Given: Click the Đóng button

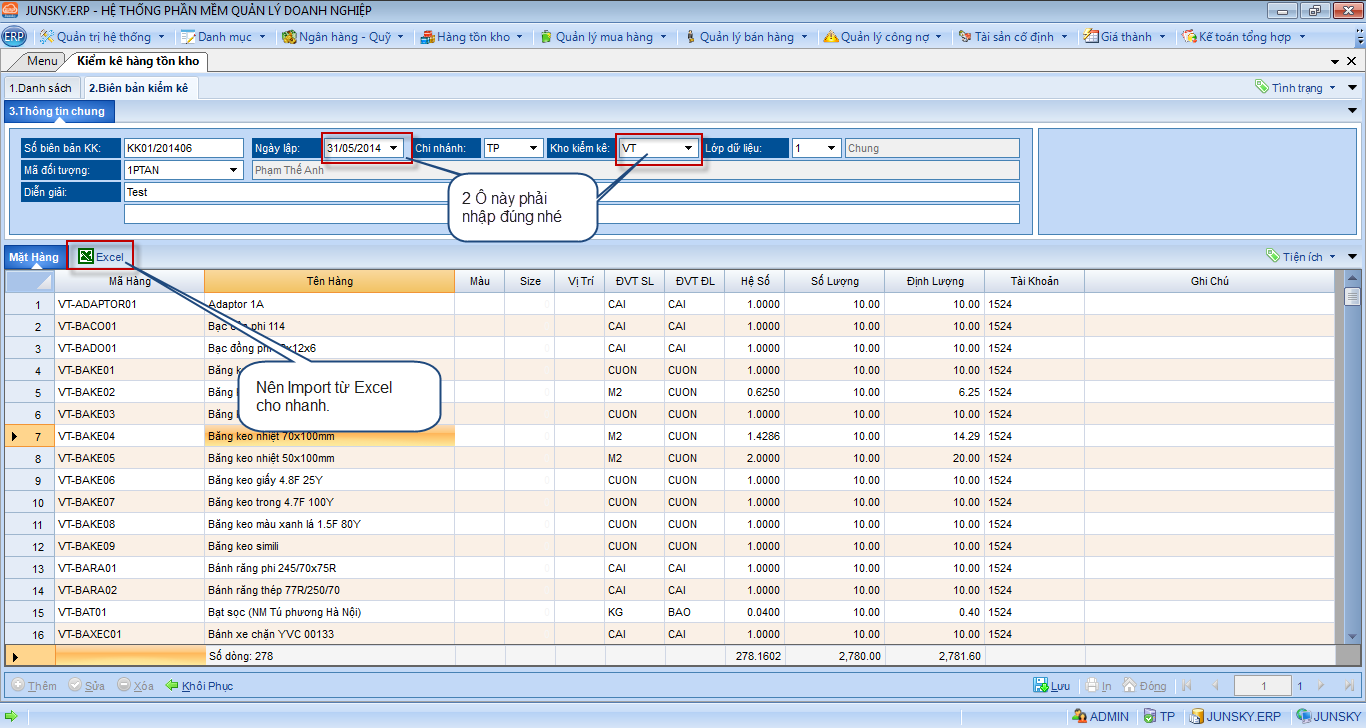Looking at the screenshot, I should pos(1144,686).
